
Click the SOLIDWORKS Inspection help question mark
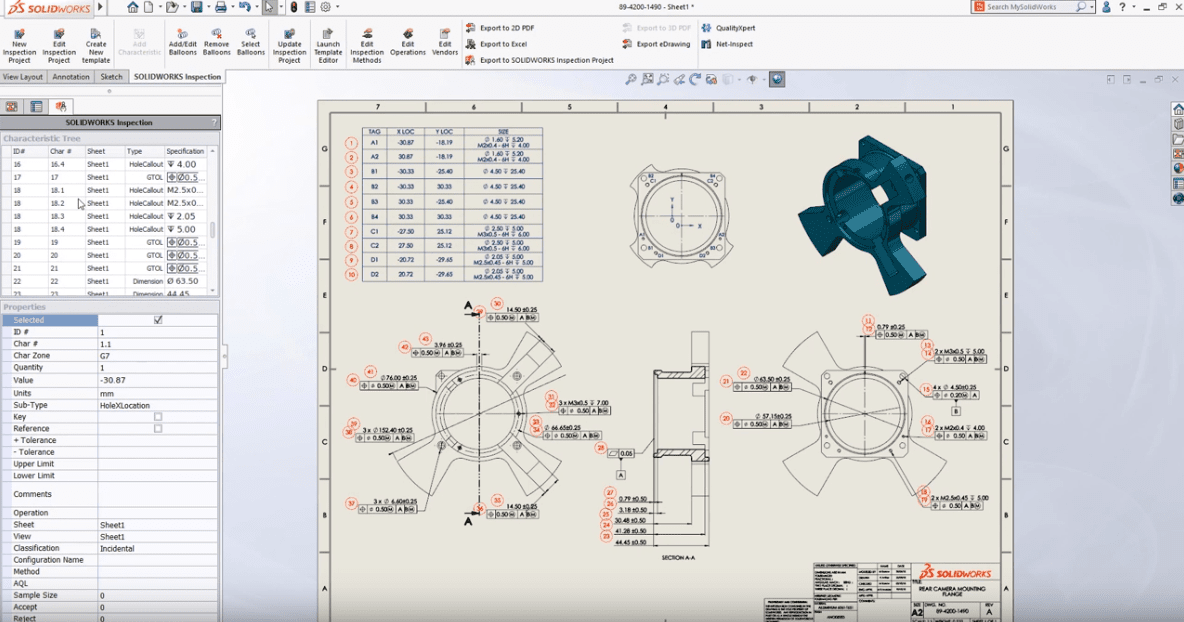(x=214, y=122)
